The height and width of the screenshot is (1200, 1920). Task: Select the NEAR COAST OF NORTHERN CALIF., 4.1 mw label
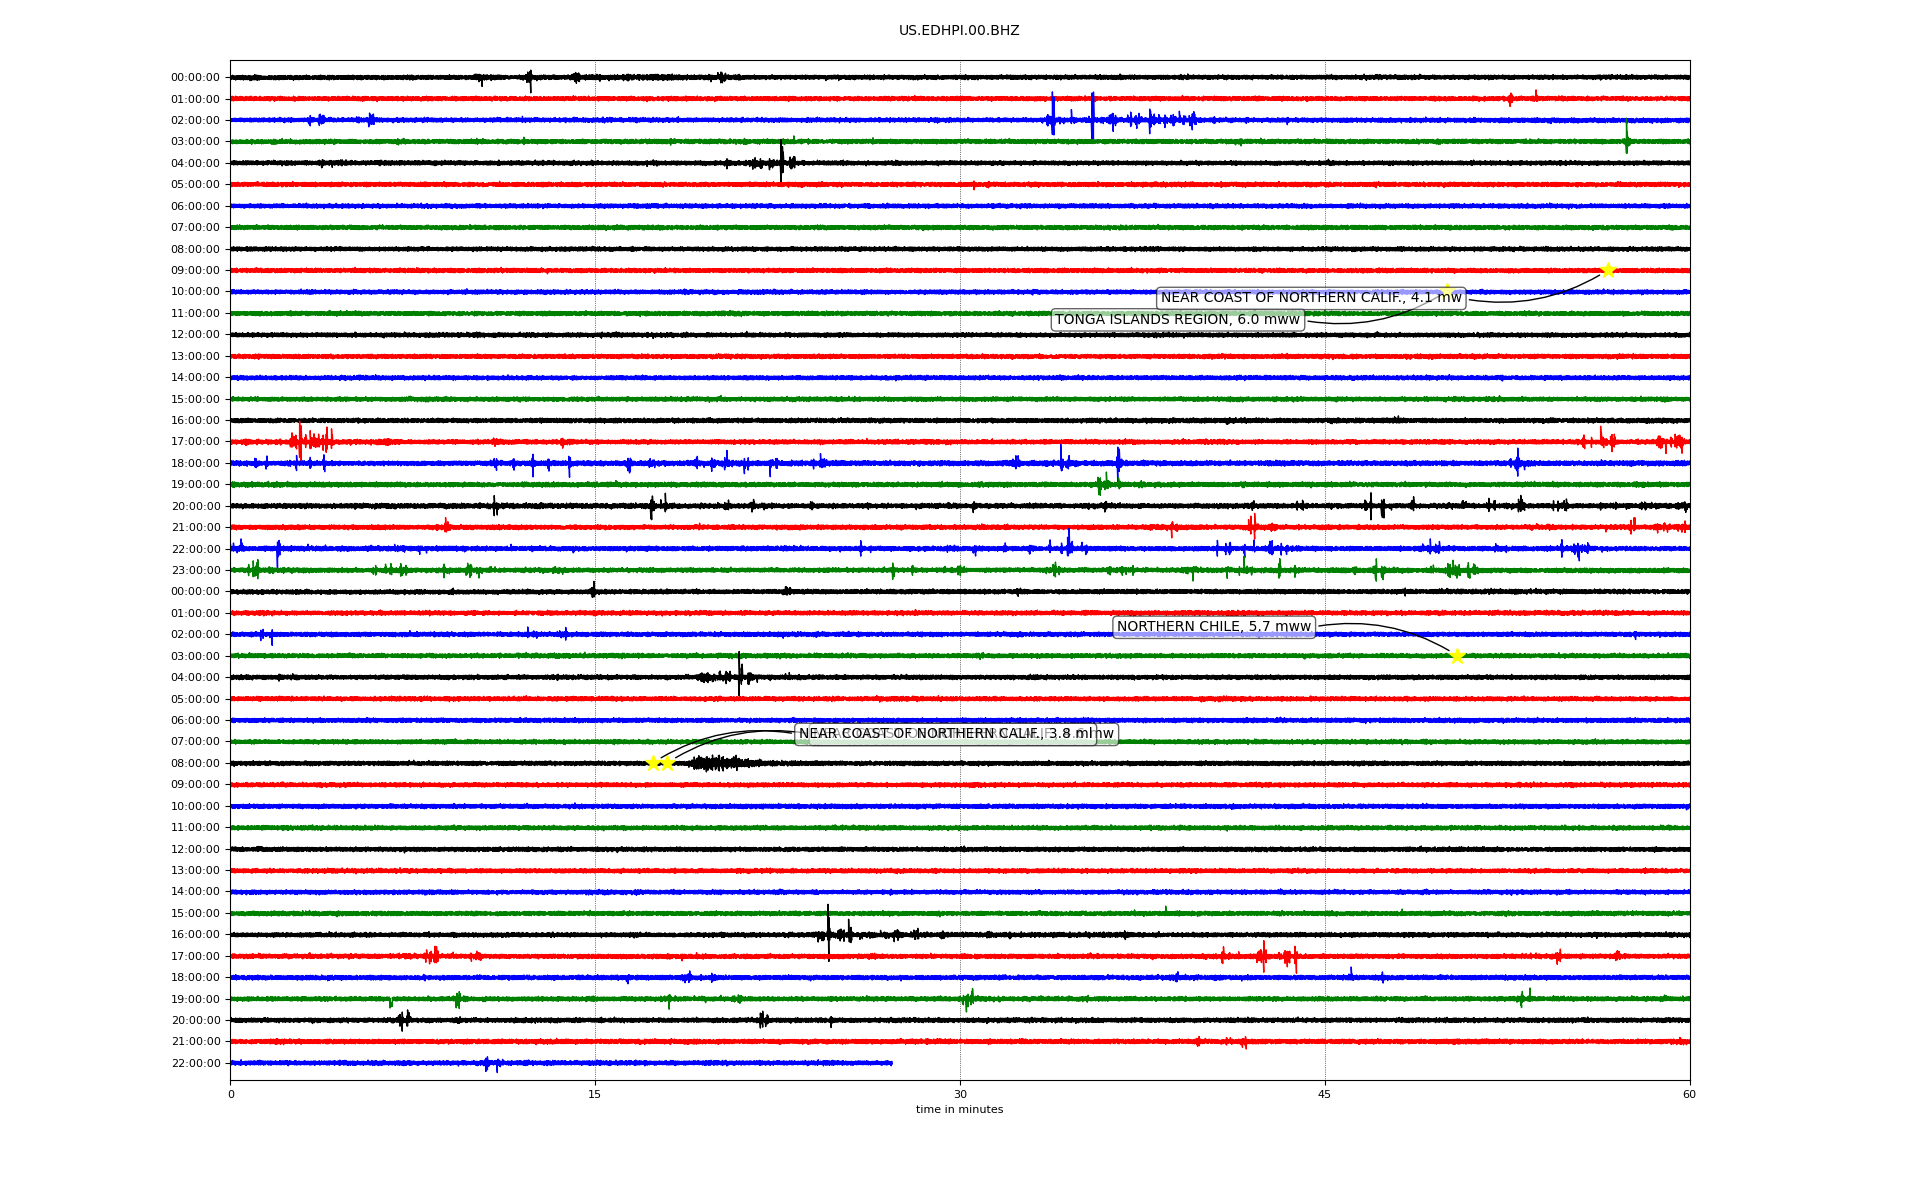tap(1311, 298)
